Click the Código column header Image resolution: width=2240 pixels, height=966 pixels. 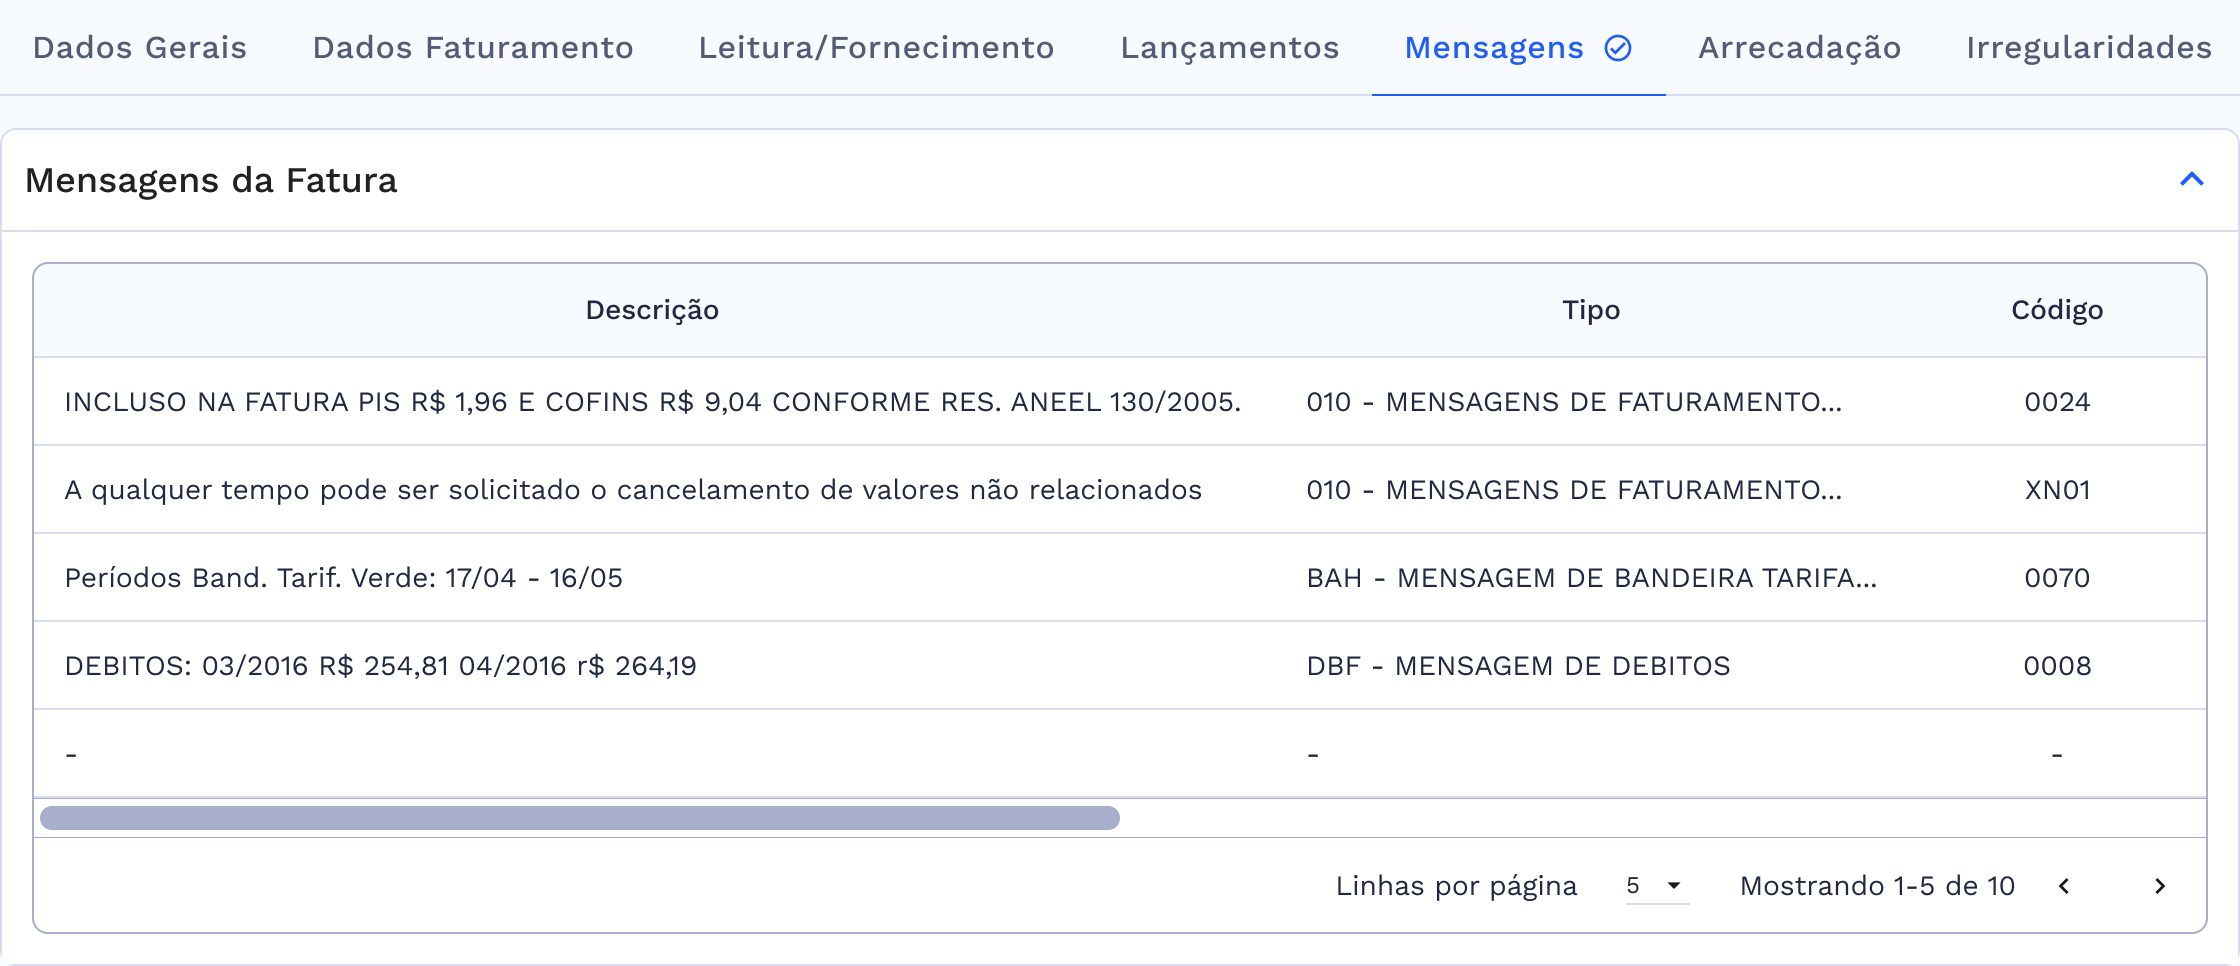pos(2056,310)
